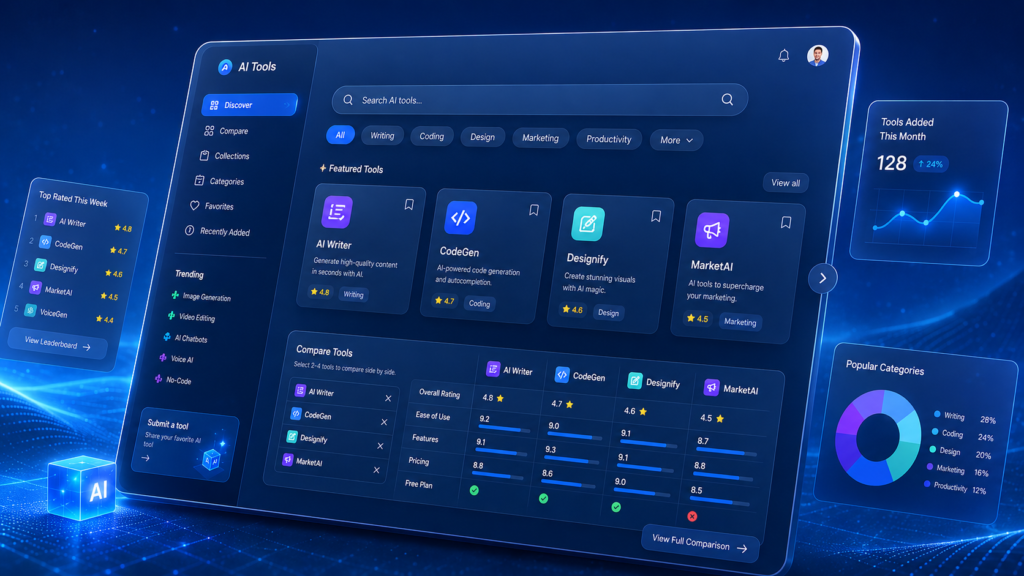The height and width of the screenshot is (576, 1024).
Task: Select the Coding filter chip
Action: pos(431,136)
